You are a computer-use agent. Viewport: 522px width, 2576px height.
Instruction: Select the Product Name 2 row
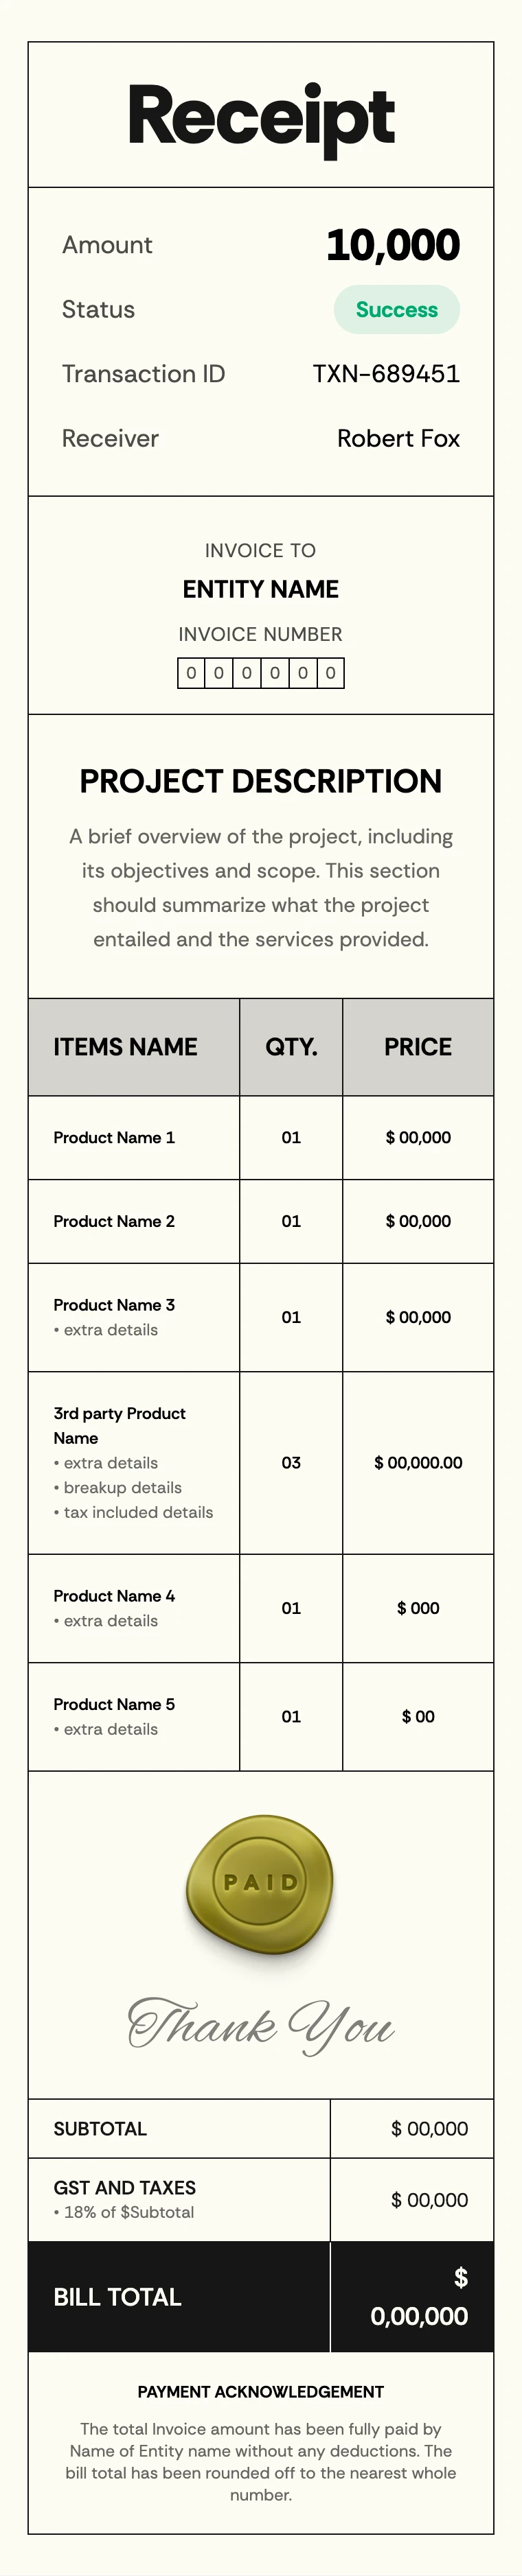(x=114, y=1221)
